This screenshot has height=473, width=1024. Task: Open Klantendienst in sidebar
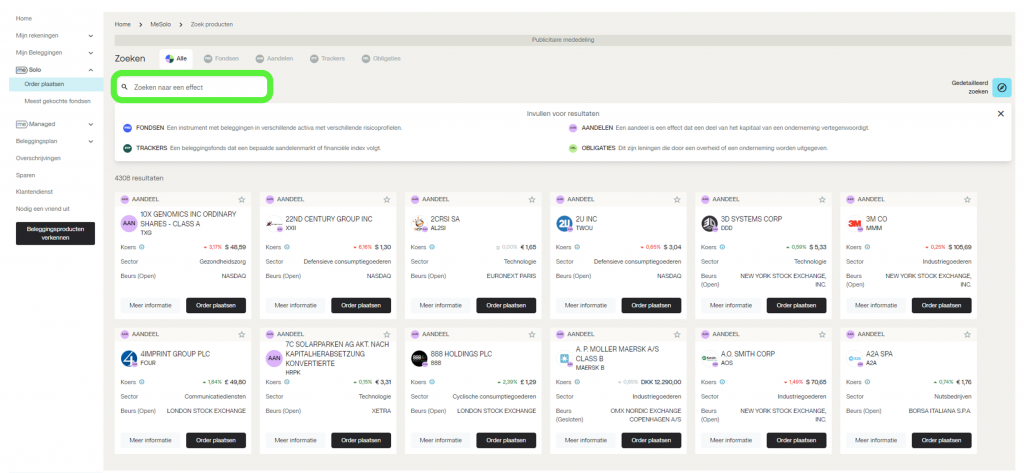(34, 192)
